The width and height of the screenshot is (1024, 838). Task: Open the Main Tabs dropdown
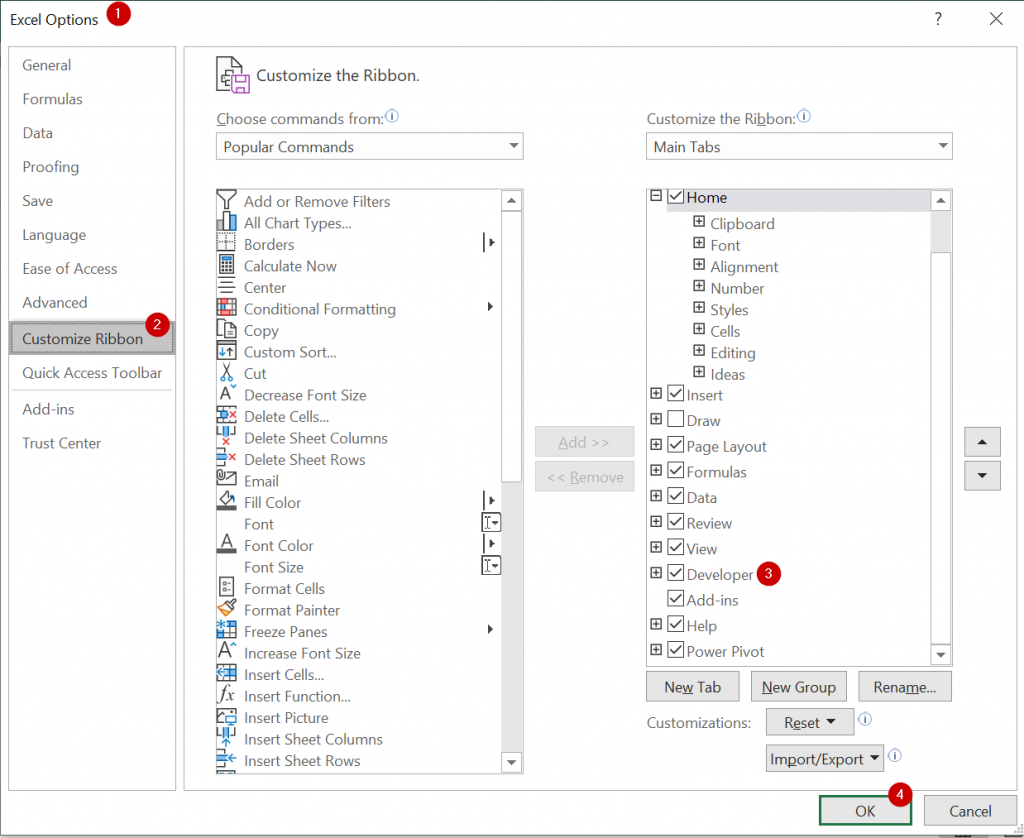coord(799,146)
